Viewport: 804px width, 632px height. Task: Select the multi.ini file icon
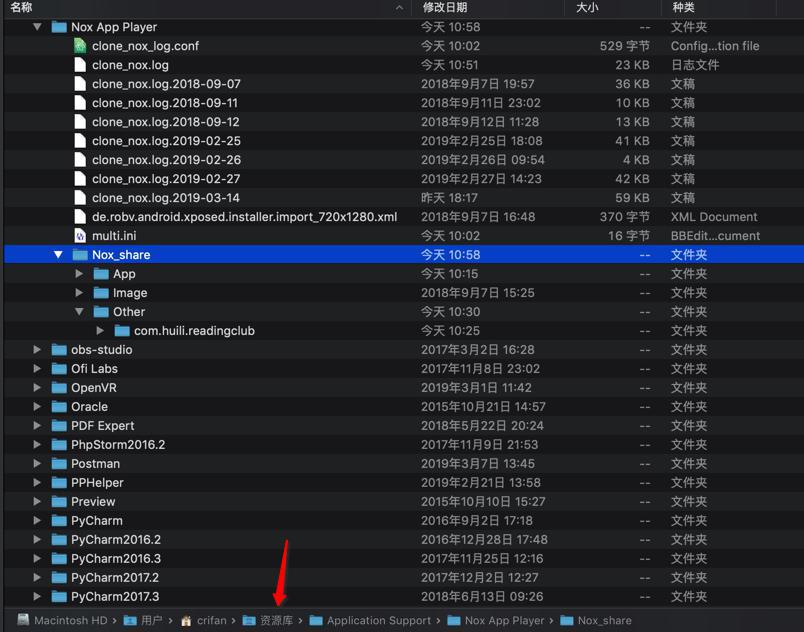pos(80,236)
